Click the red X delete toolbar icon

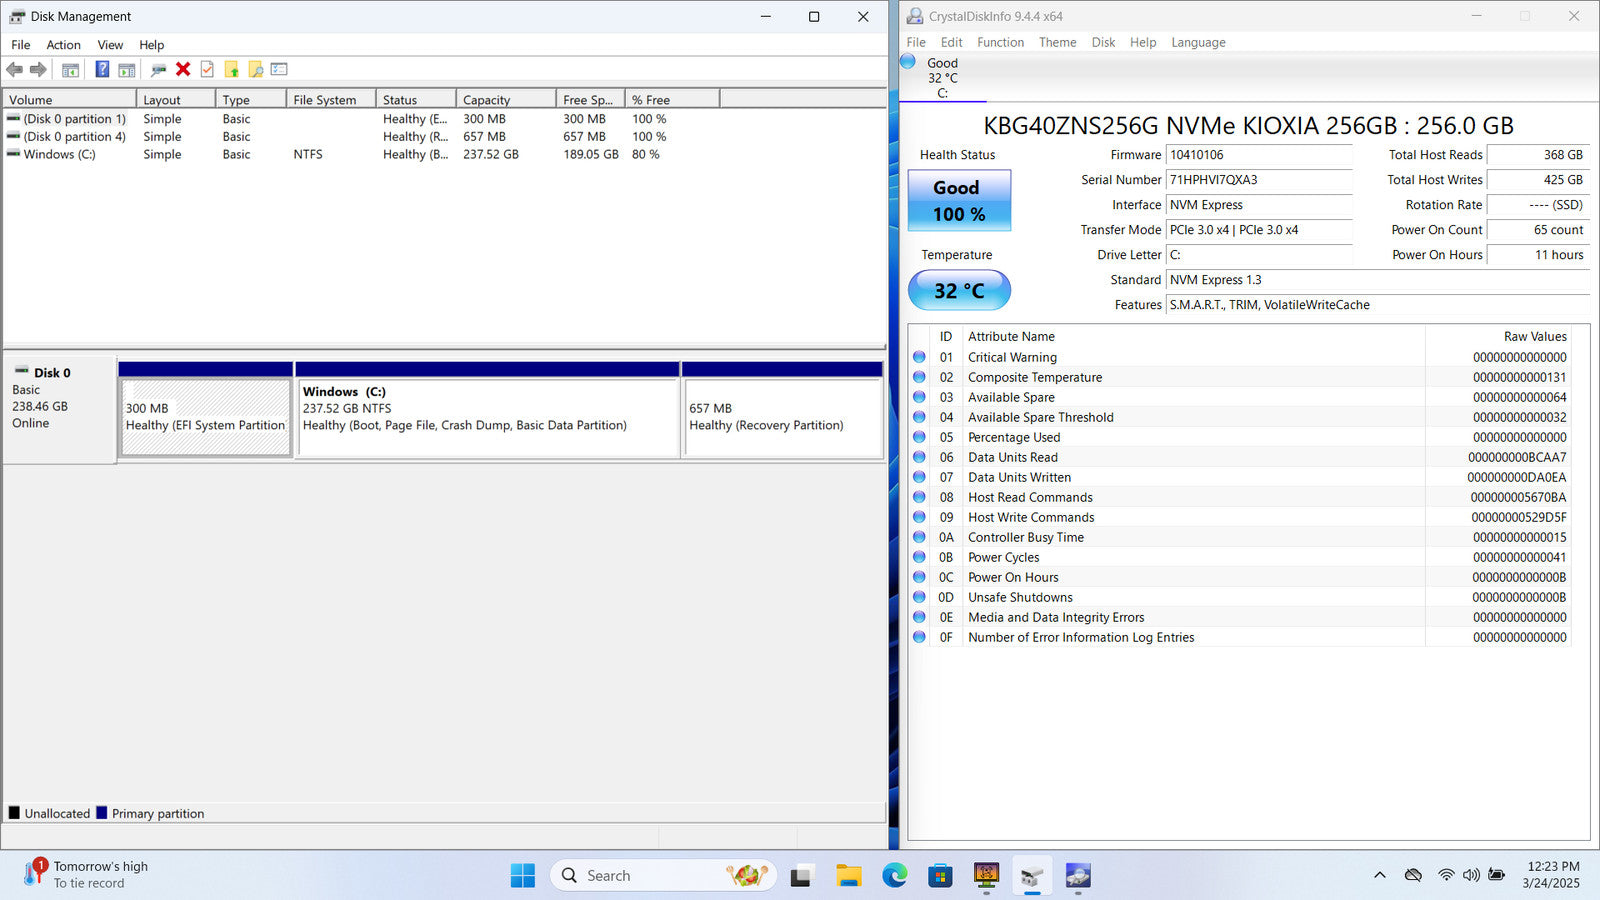[183, 69]
